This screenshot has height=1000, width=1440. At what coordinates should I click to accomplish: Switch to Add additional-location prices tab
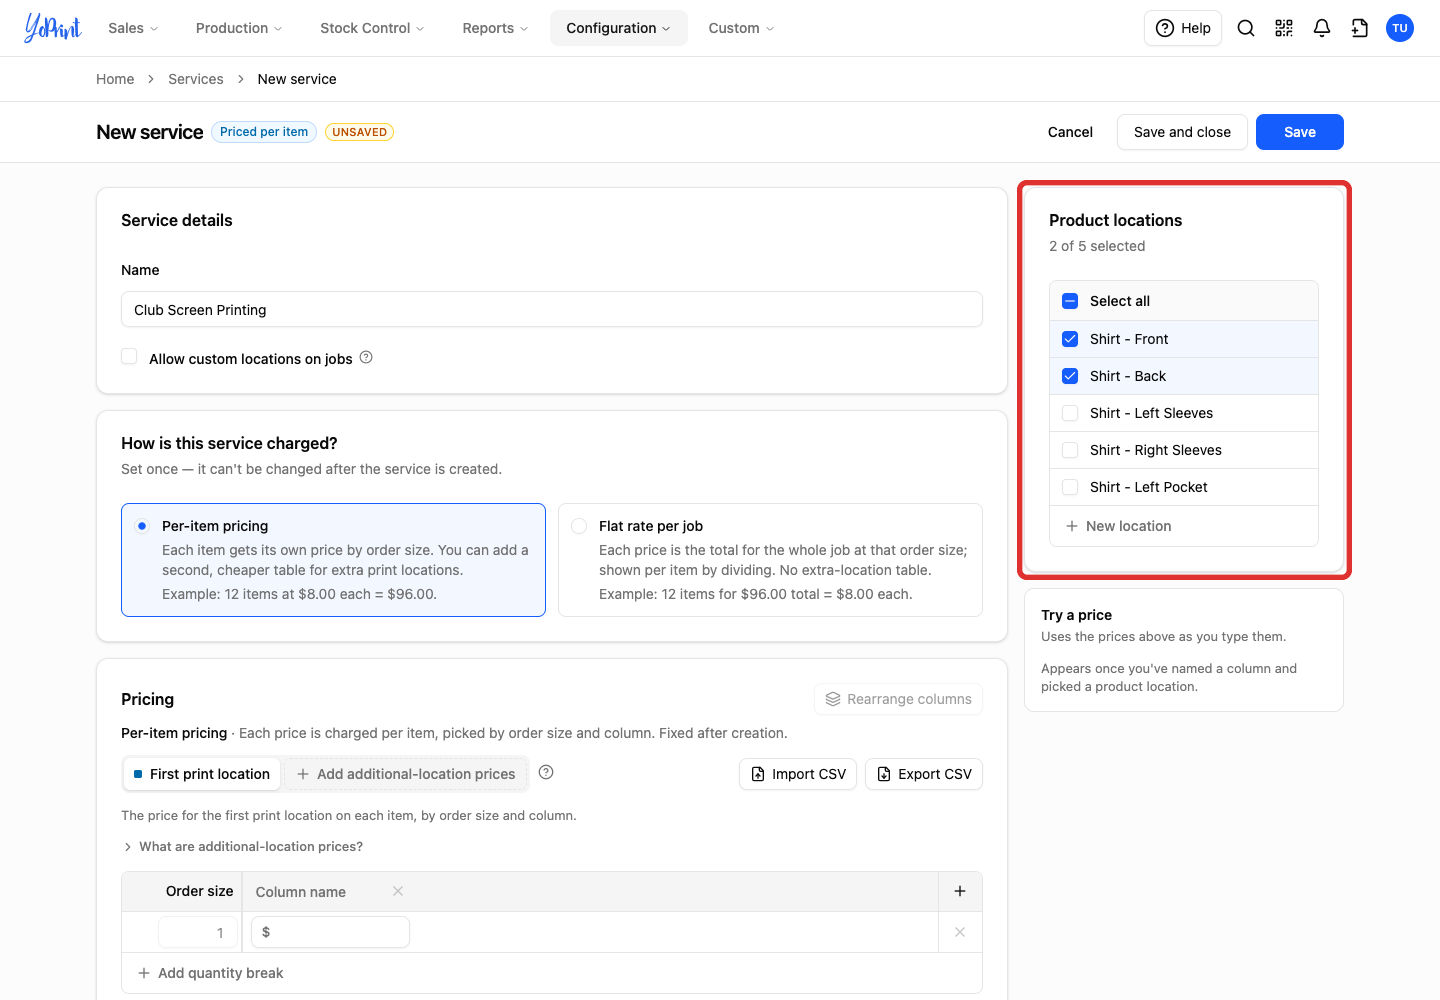coord(406,774)
